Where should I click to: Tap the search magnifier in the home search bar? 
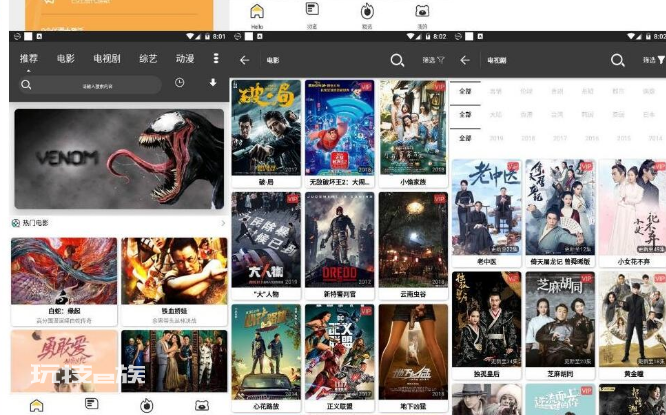(26, 85)
